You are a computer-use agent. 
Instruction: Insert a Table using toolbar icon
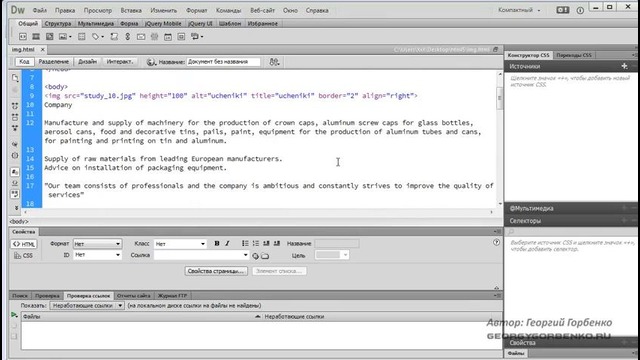pyautogui.click(x=82, y=37)
